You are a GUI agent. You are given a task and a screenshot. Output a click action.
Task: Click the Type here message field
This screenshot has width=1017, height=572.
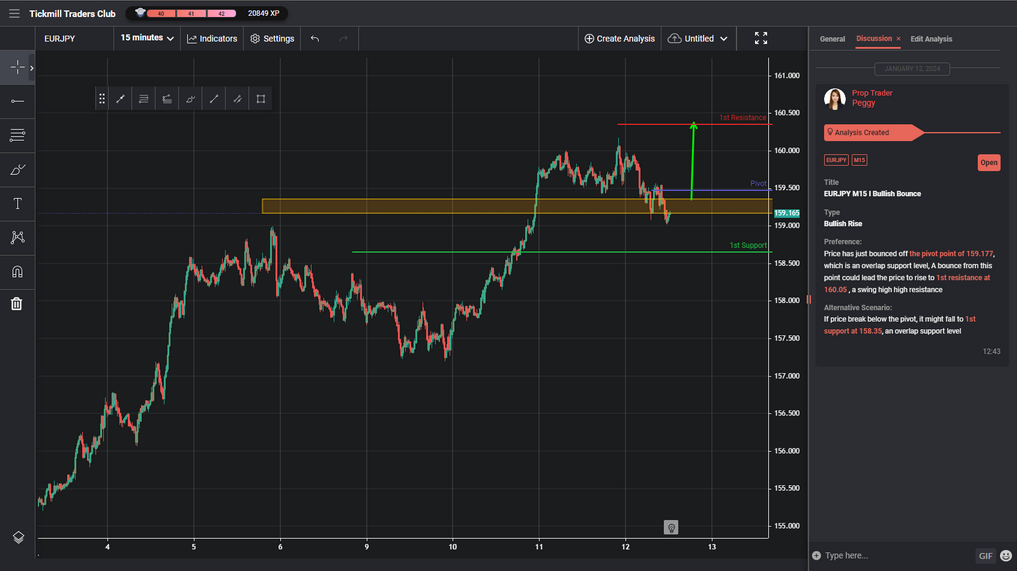pyautogui.click(x=898, y=556)
